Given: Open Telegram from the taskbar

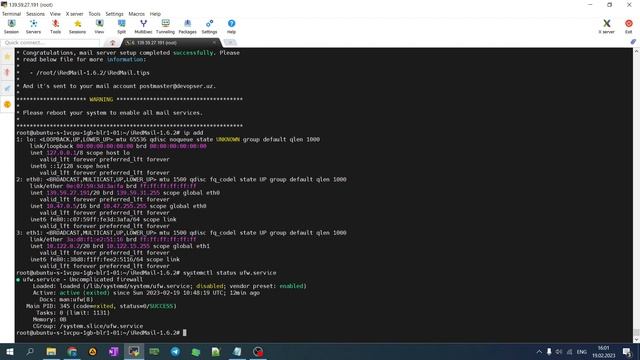Looking at the screenshot, I should pyautogui.click(x=175, y=351).
